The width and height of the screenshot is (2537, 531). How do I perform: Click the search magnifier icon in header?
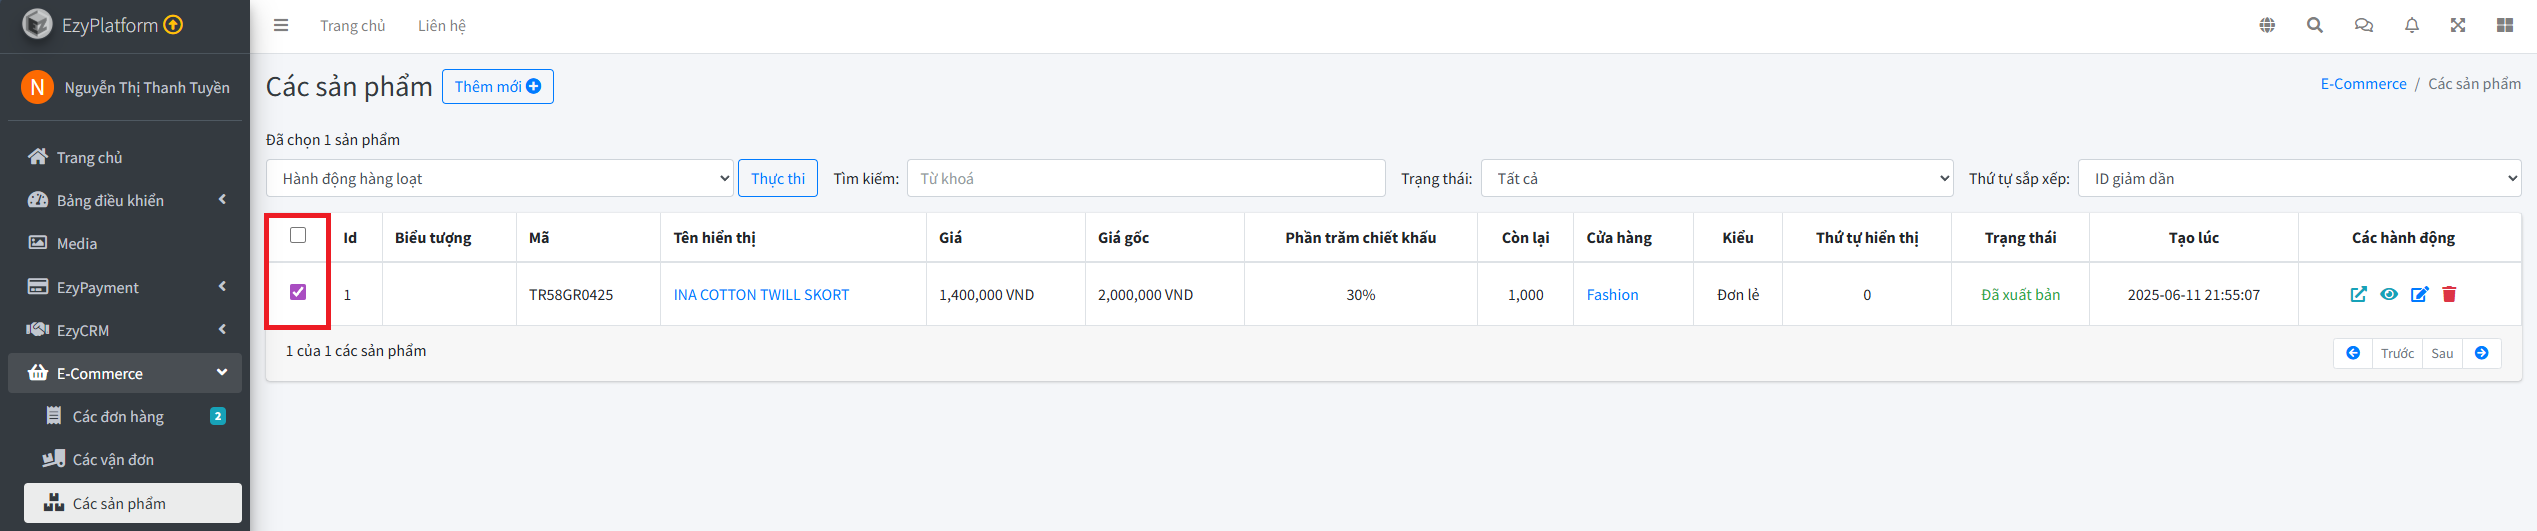2314,26
